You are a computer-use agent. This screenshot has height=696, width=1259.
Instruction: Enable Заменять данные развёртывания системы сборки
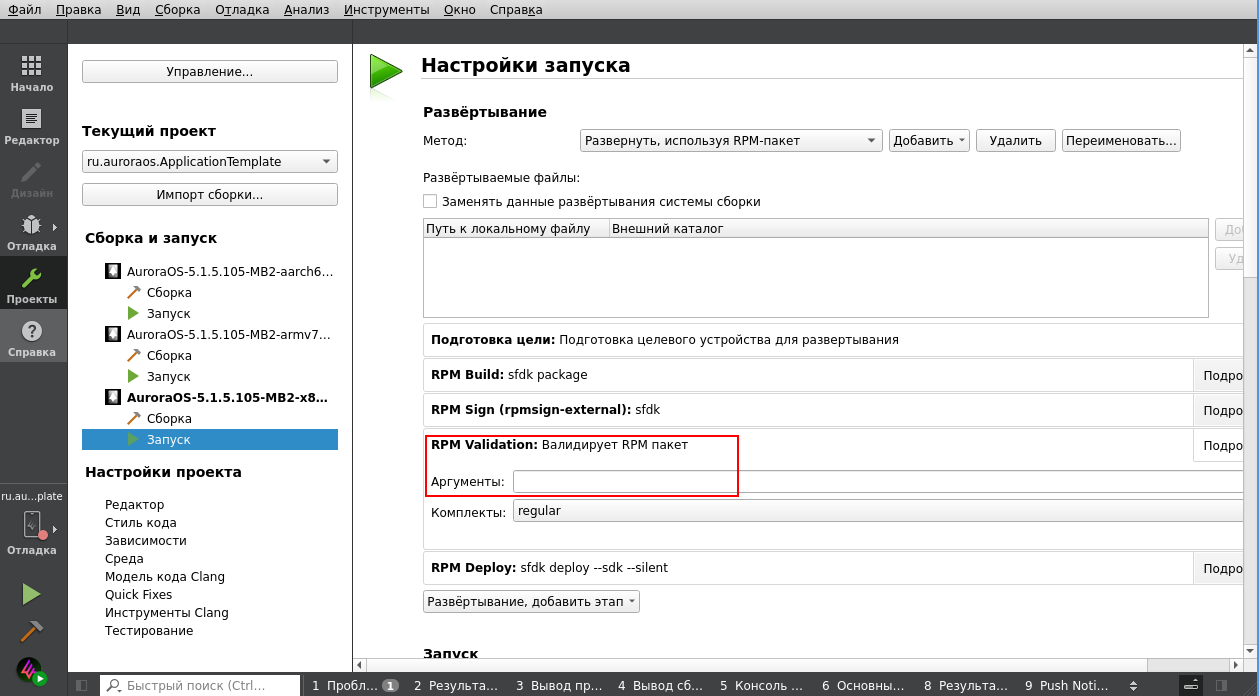(x=430, y=200)
